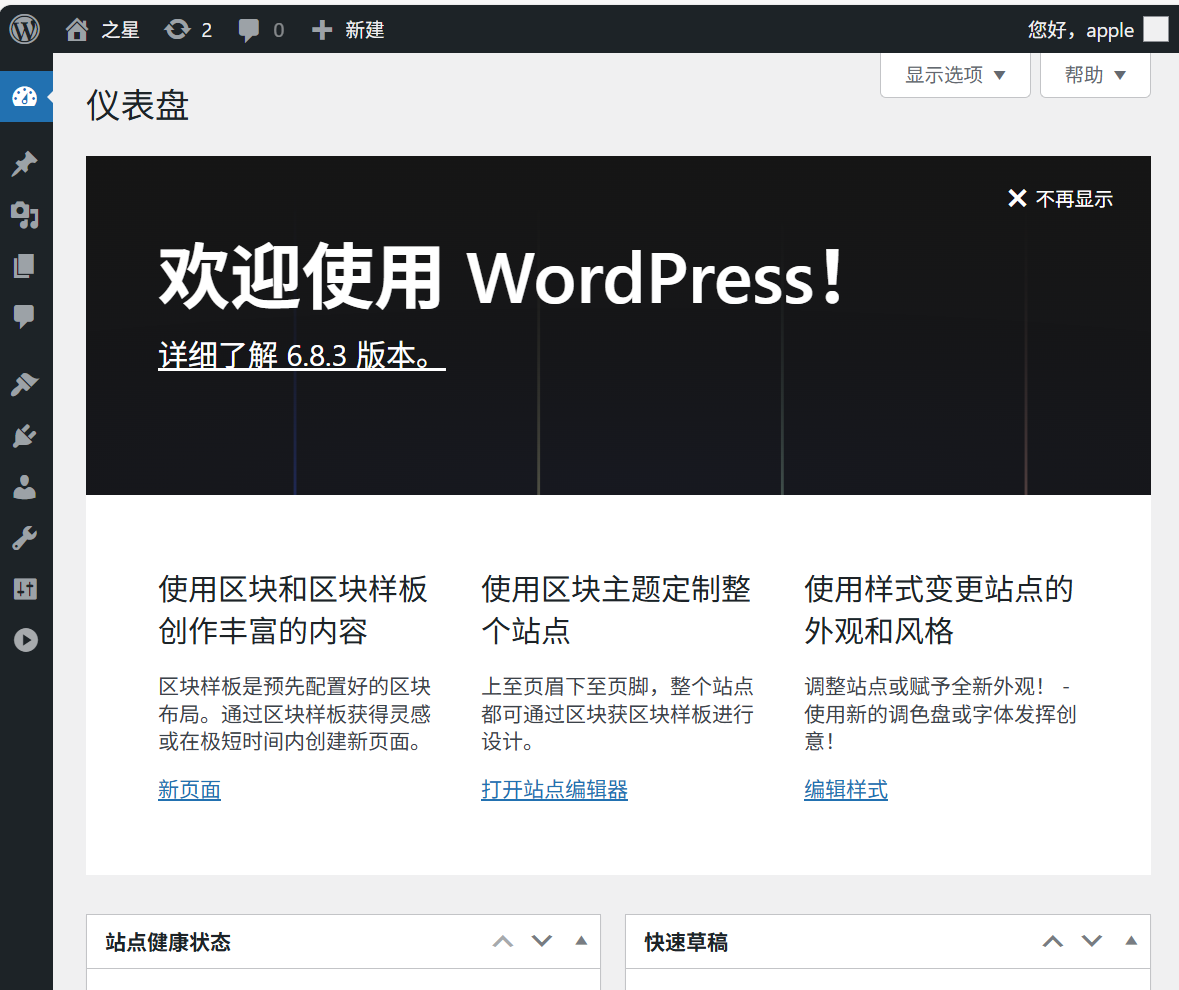Open Media library icon in sidebar
1179x990 pixels.
(x=25, y=216)
